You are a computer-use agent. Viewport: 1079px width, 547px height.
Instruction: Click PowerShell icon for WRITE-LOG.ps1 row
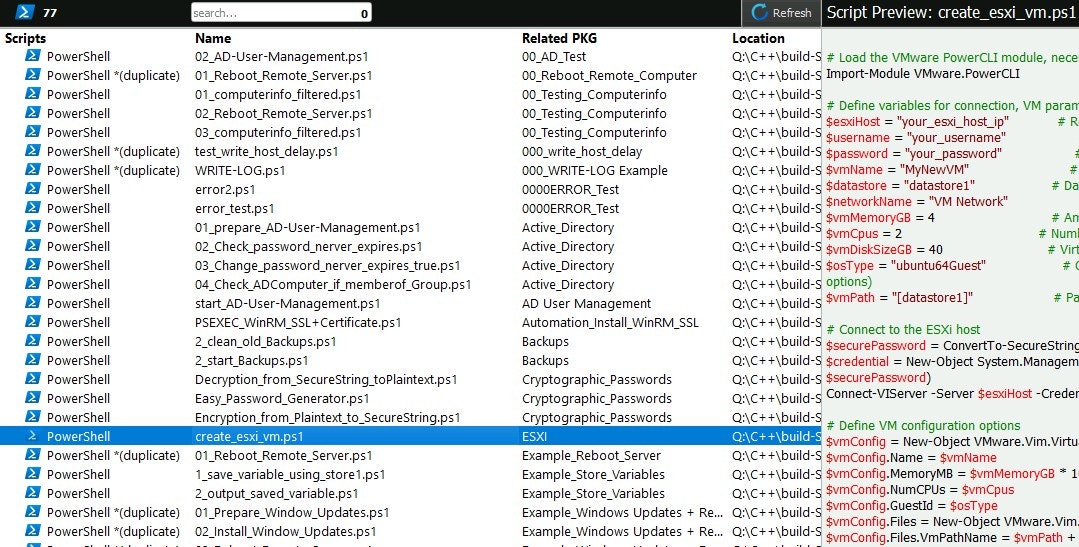tap(32, 169)
